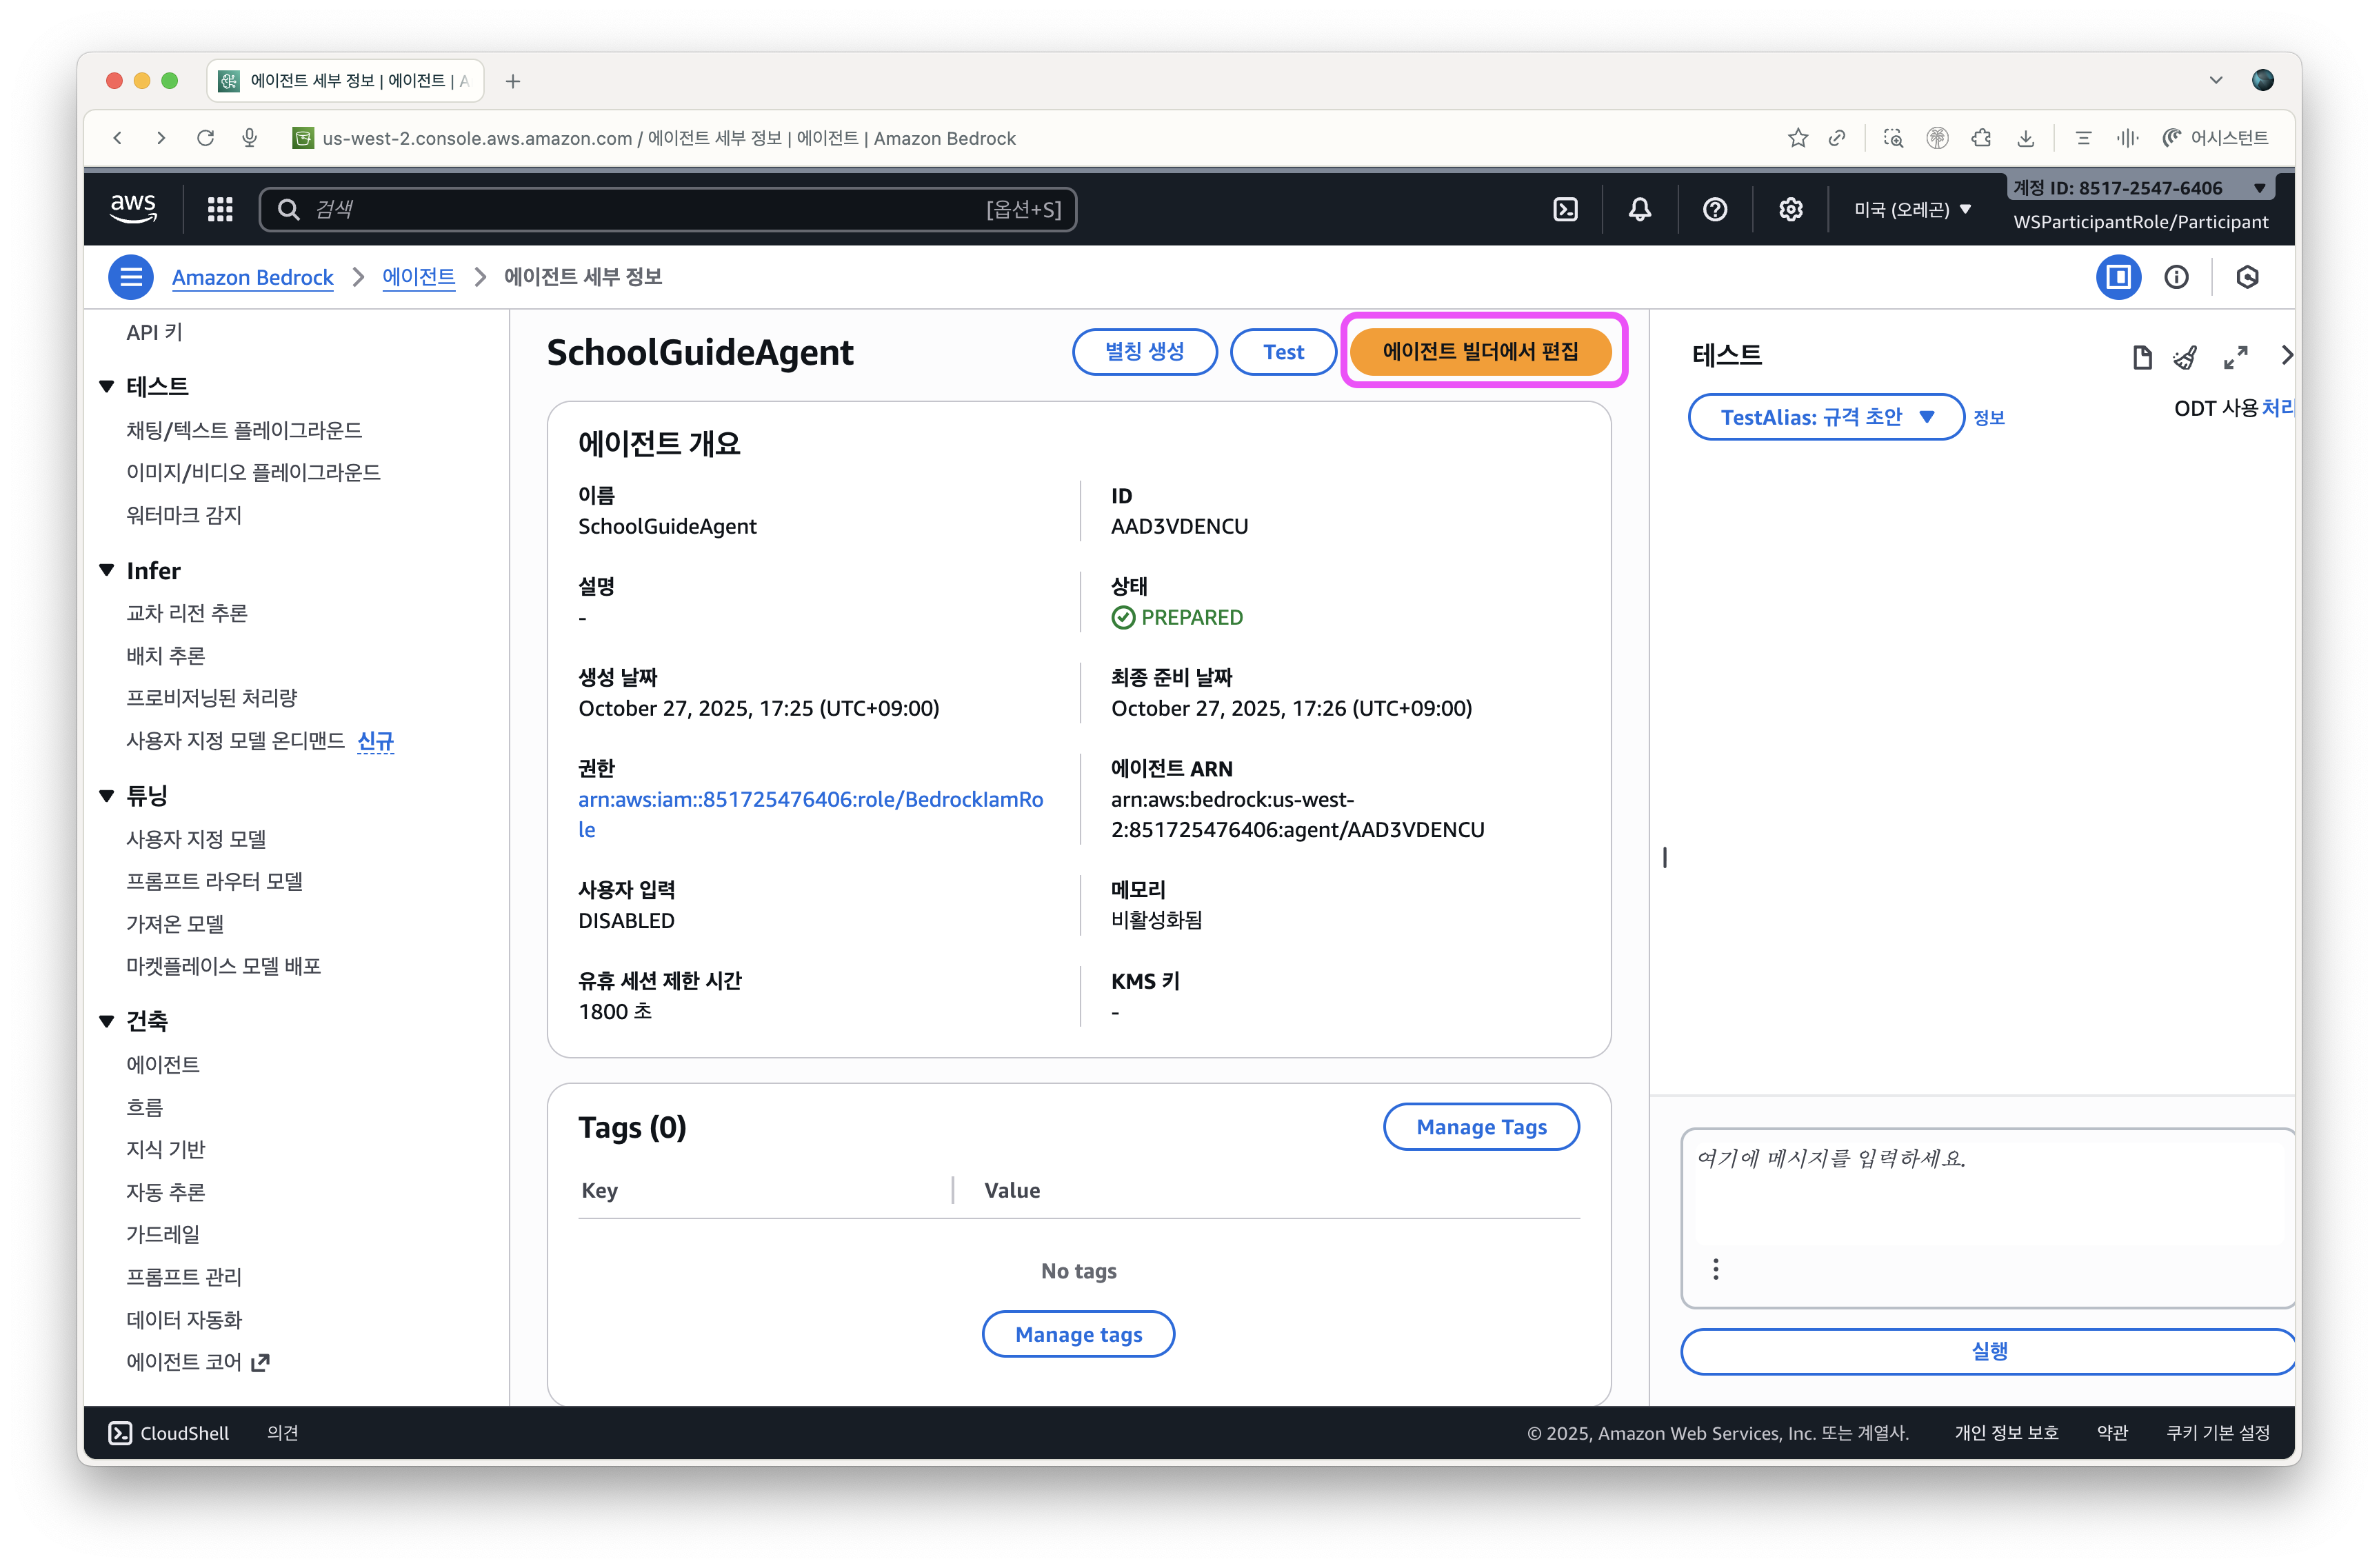Open CloudShell from the top navigation bar
The height and width of the screenshot is (1568, 2379).
pyautogui.click(x=1565, y=209)
